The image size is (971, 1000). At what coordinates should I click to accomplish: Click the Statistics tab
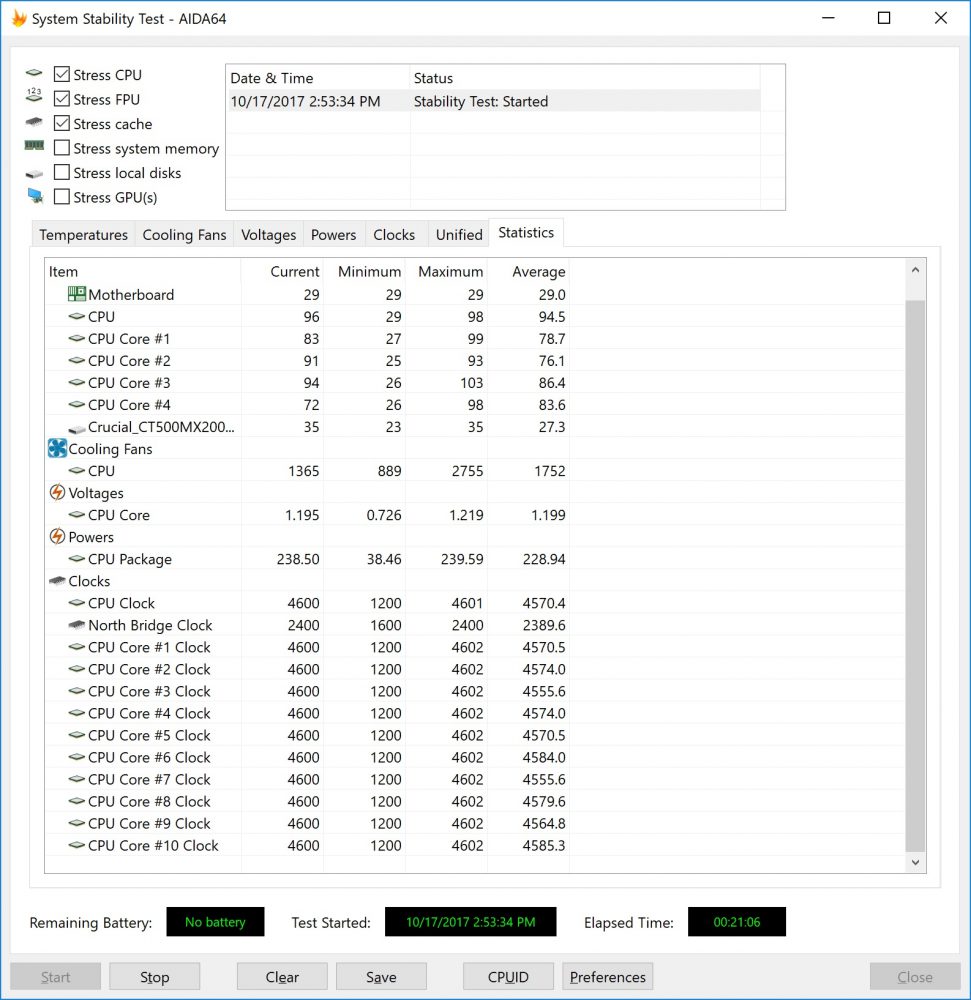[526, 233]
